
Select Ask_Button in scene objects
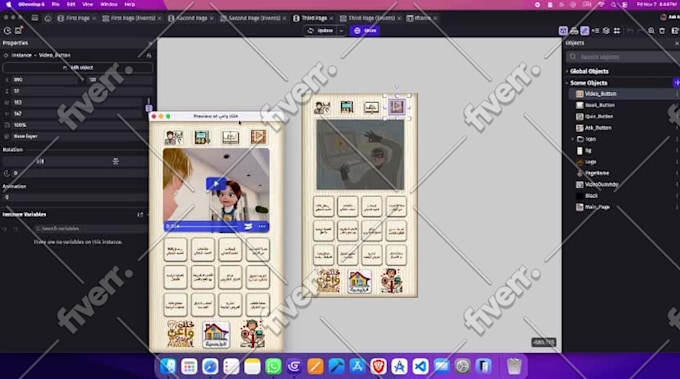pos(598,128)
